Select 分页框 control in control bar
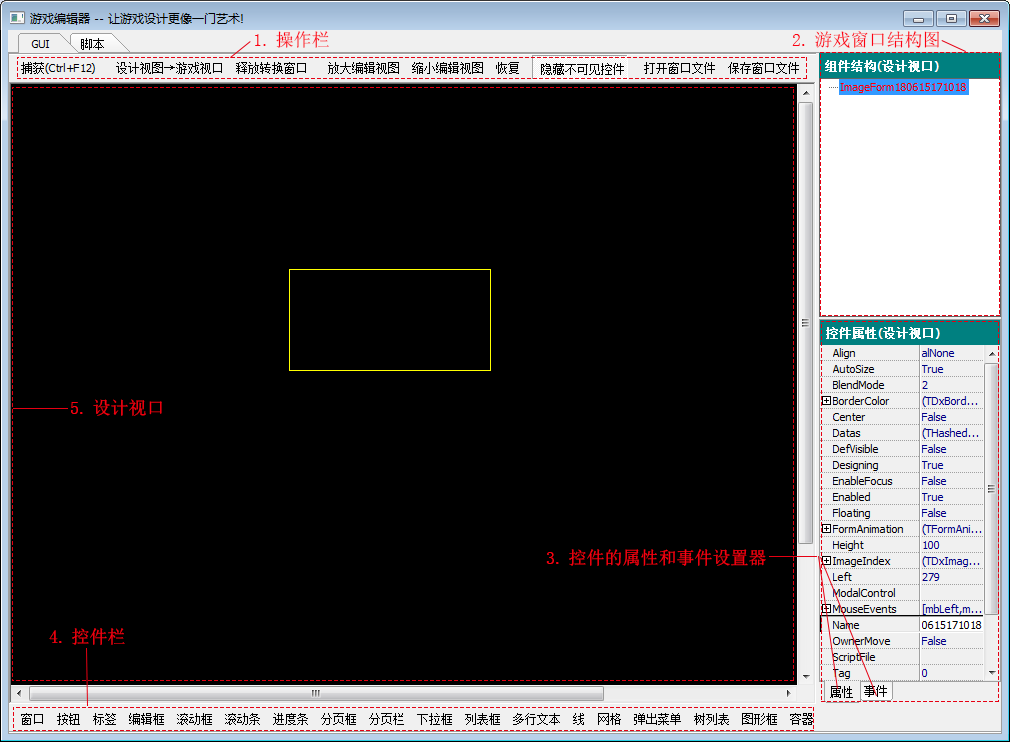Viewport: 1010px width, 742px height. coord(339,719)
